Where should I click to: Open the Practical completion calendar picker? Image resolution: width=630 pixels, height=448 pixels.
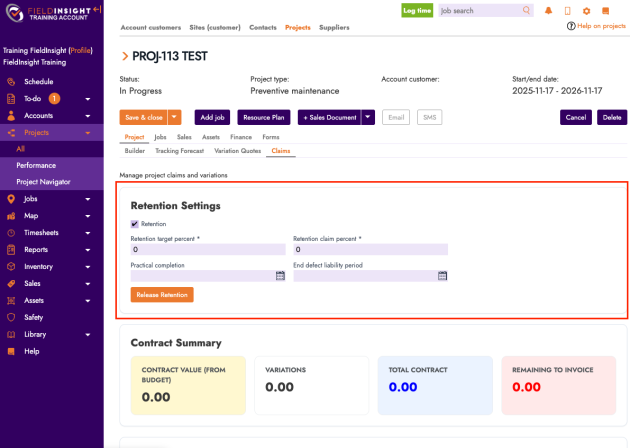[280, 276]
